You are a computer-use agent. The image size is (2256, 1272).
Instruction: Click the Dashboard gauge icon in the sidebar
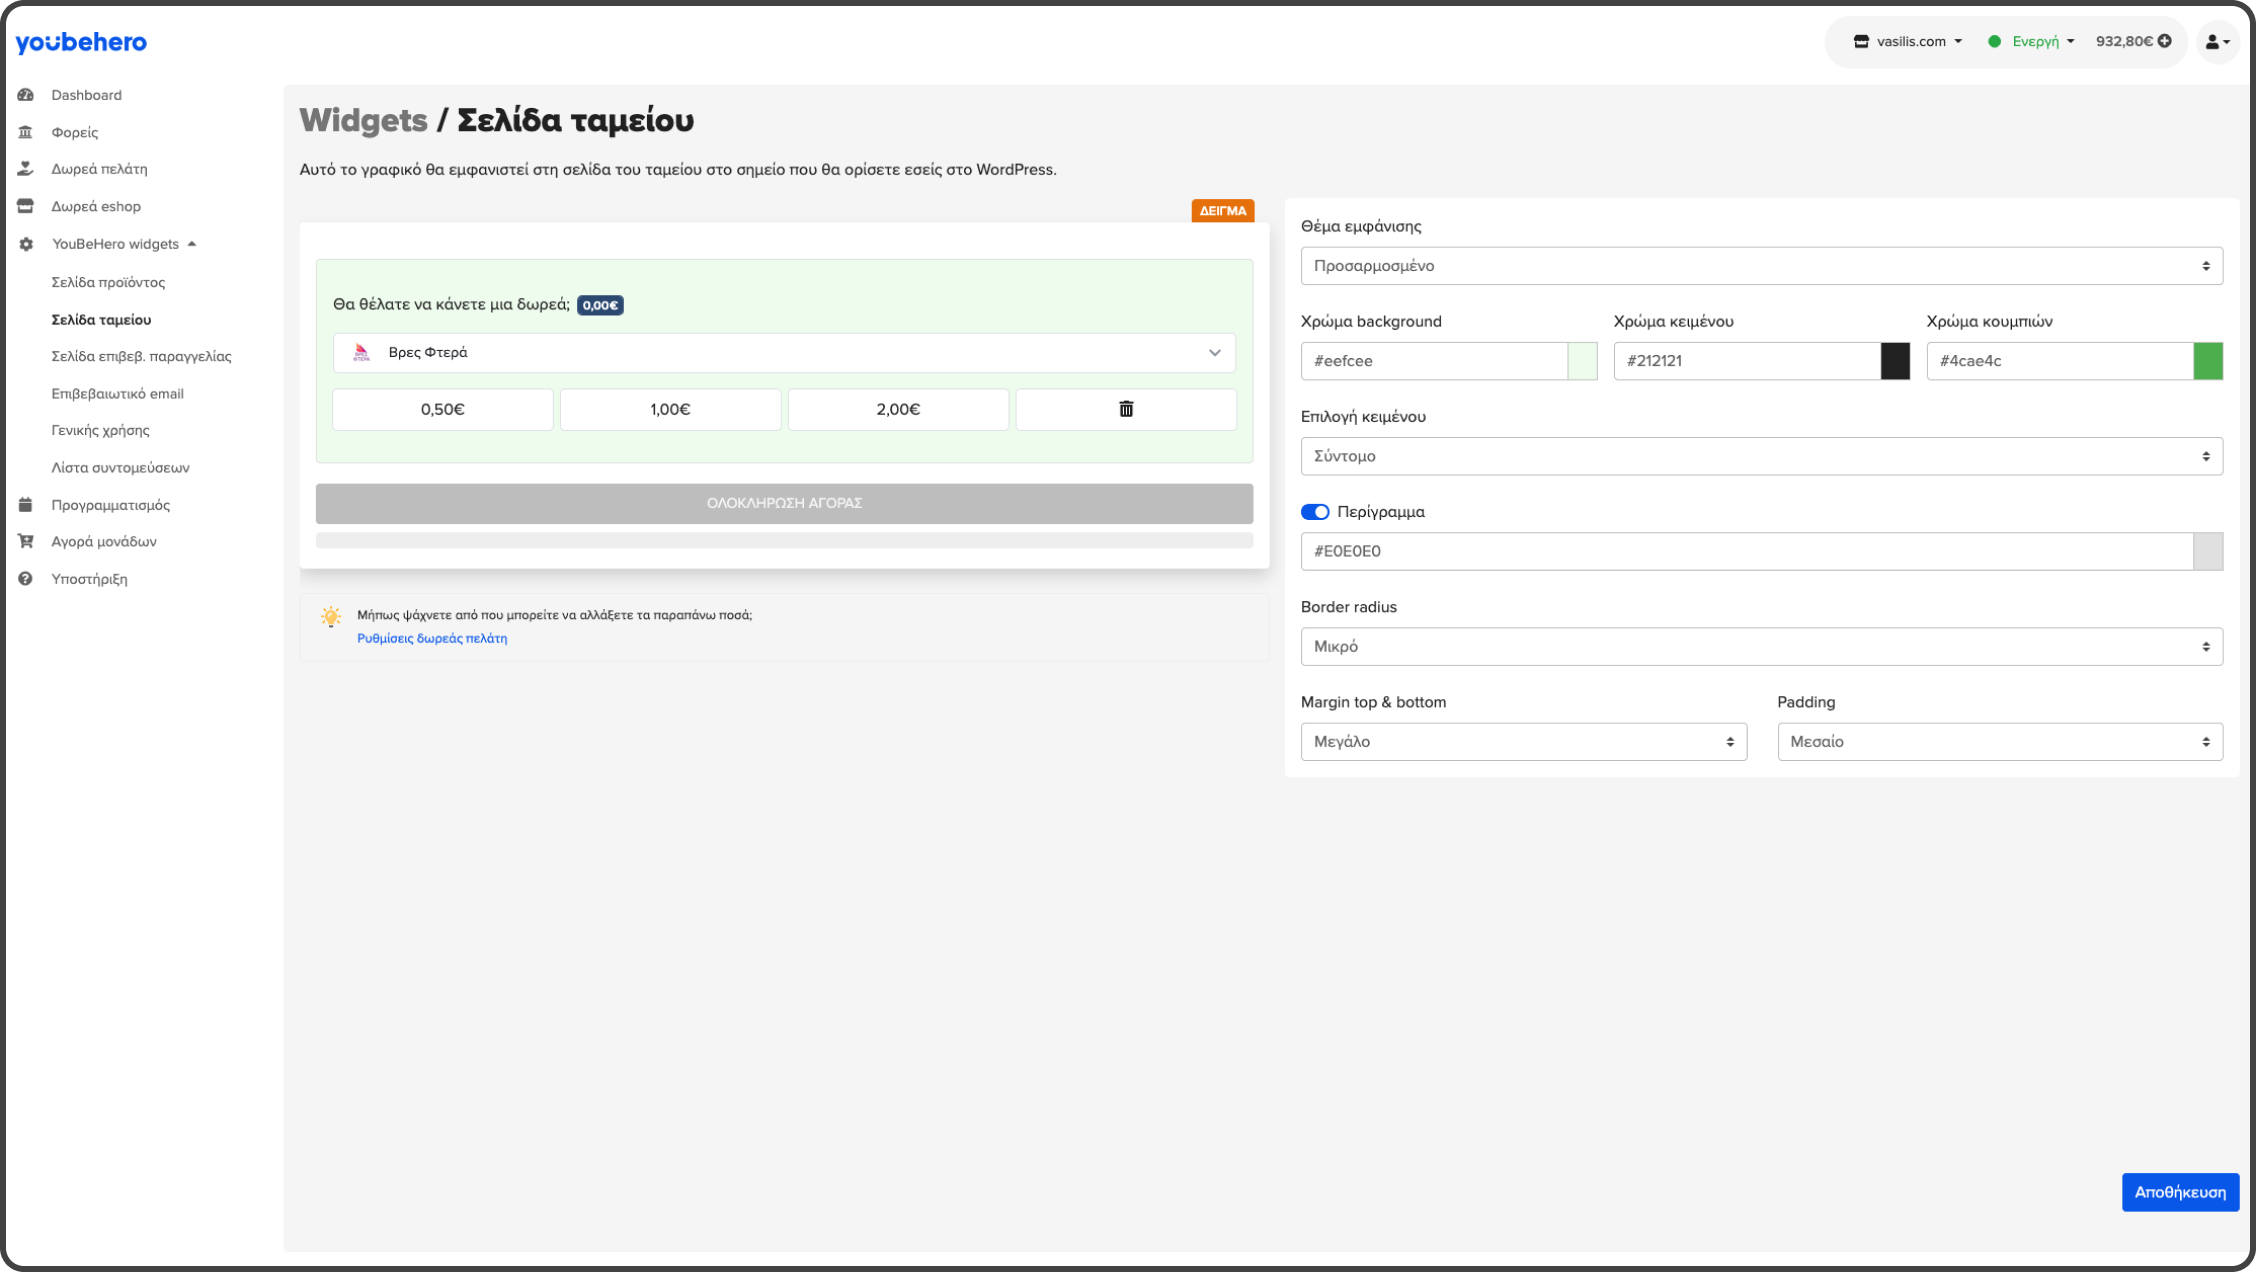pos(26,95)
